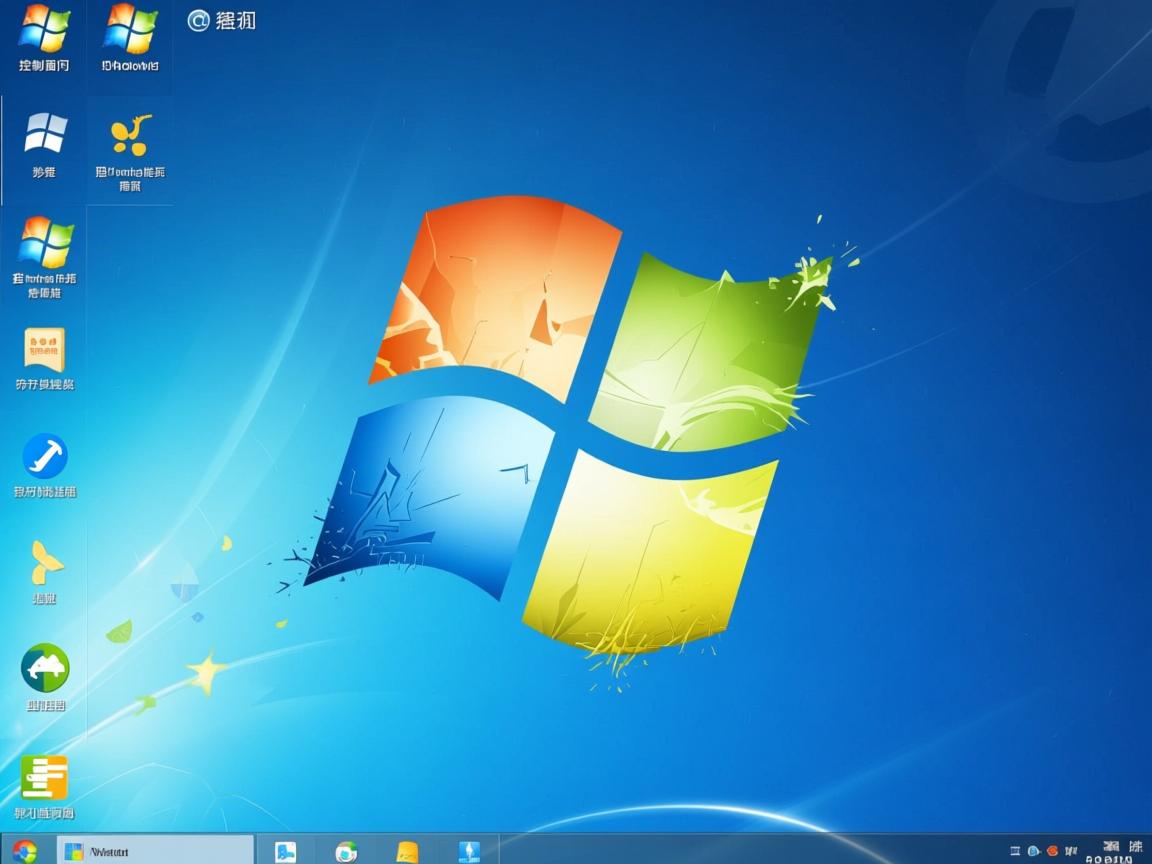Launch the green circle animal icon shortcut
The height and width of the screenshot is (864, 1152).
point(45,668)
